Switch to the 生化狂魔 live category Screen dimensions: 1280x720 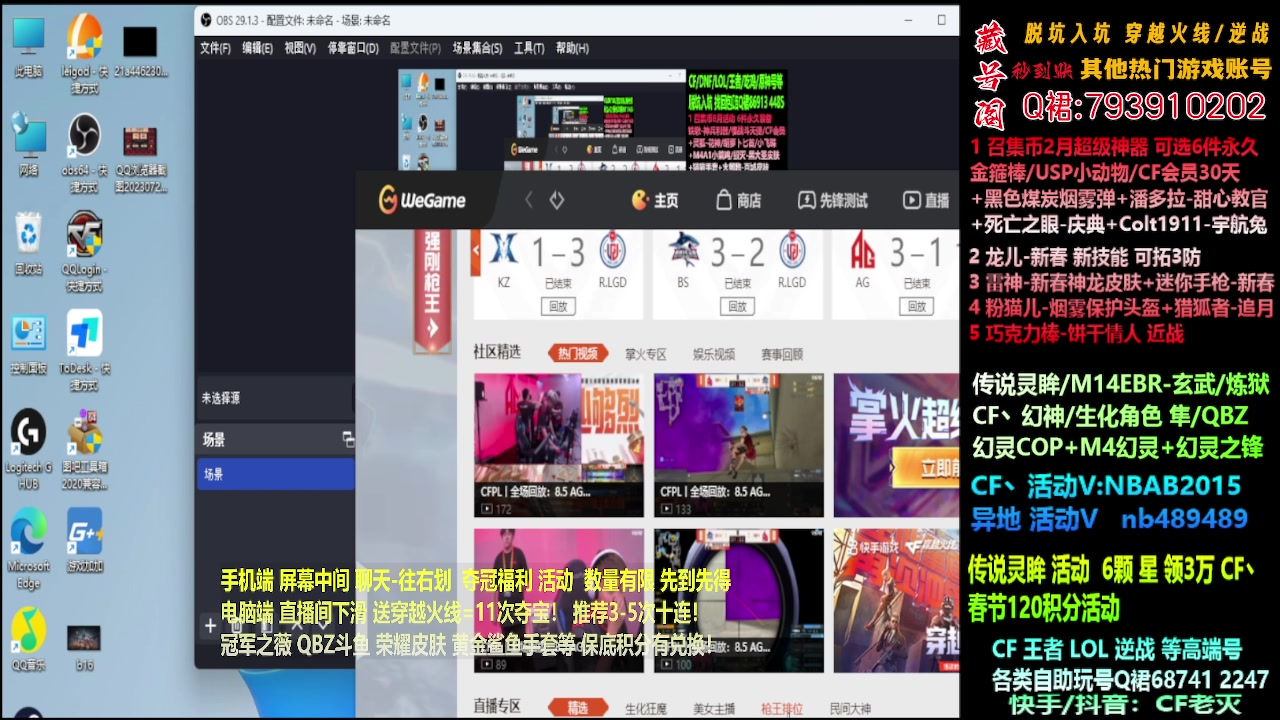(645, 708)
